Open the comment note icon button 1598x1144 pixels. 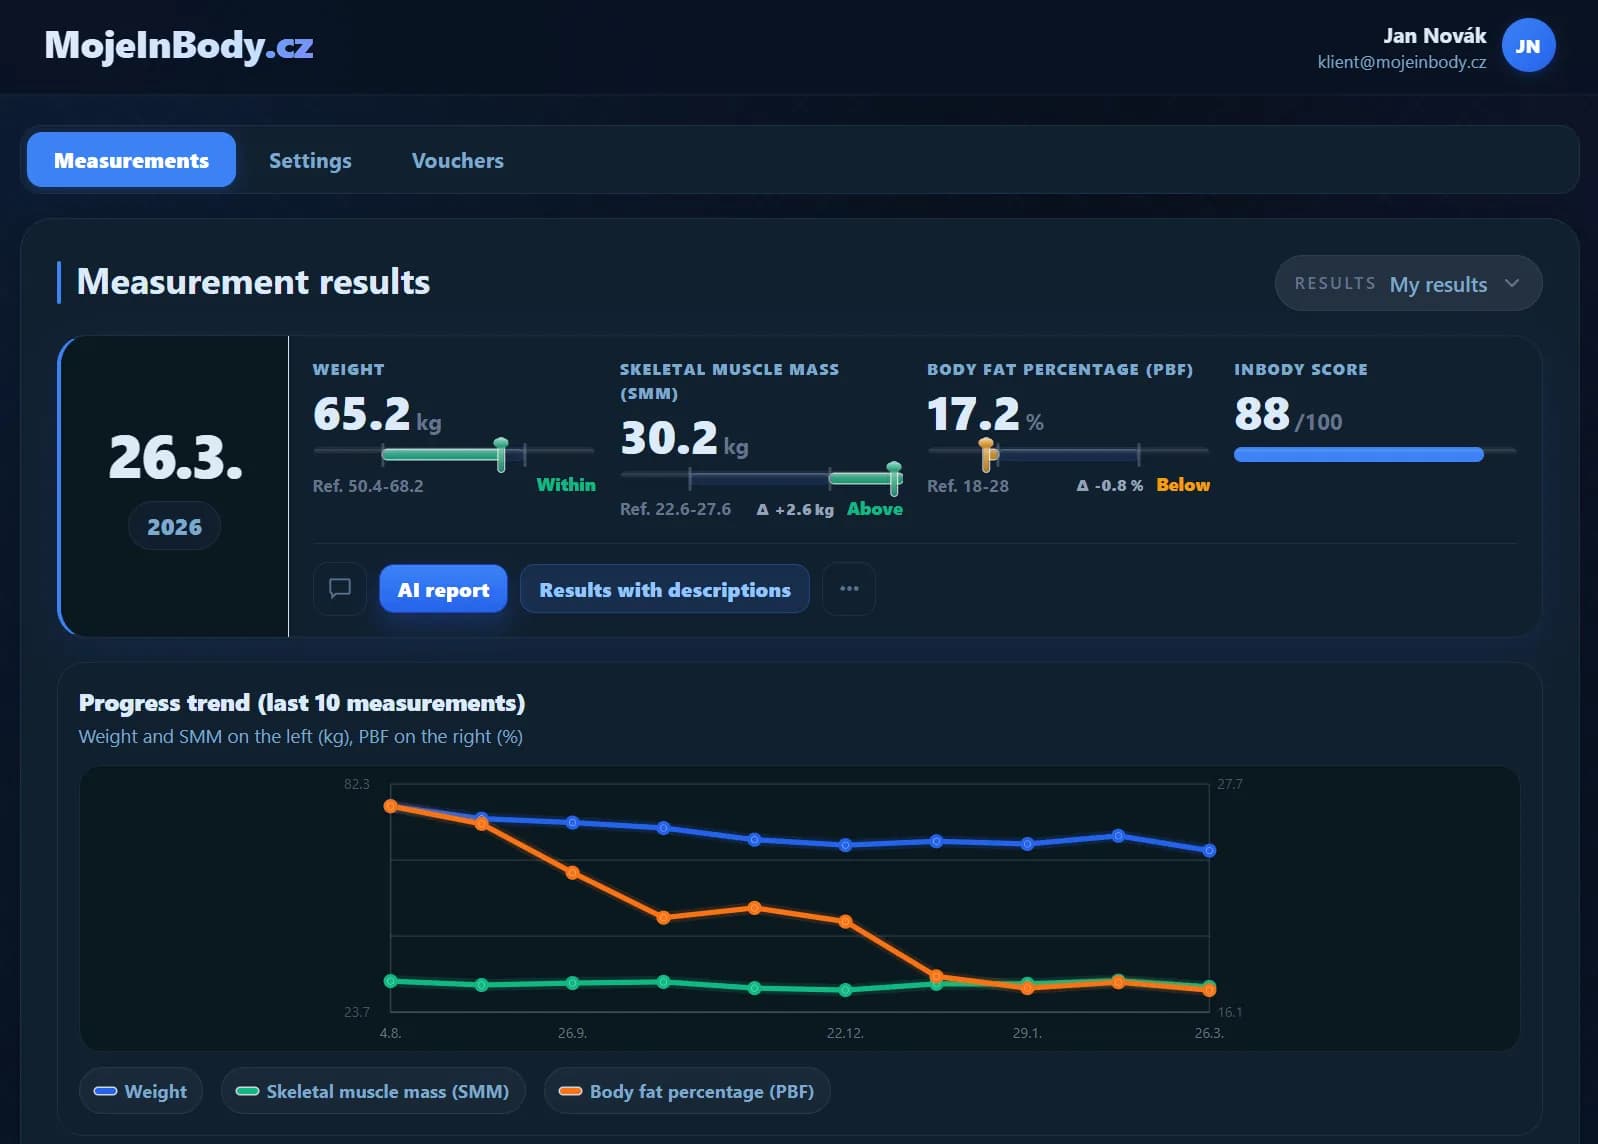(340, 588)
